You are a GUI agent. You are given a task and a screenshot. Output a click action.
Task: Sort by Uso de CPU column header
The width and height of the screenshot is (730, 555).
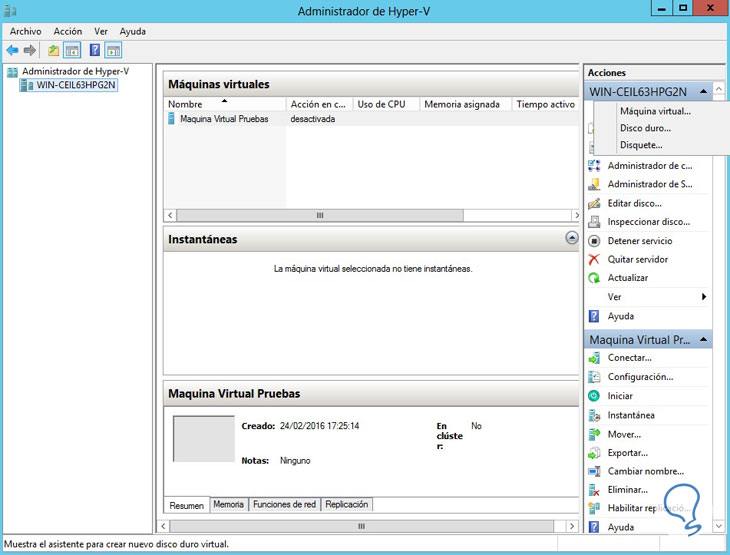[386, 104]
